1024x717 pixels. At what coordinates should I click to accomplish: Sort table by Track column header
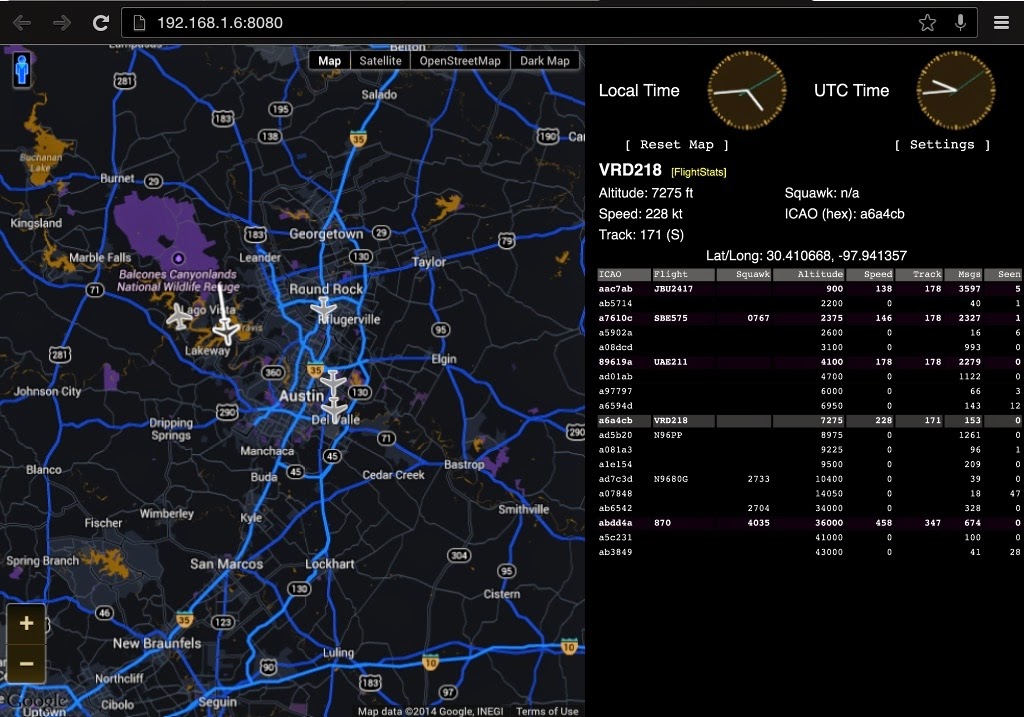pos(919,274)
